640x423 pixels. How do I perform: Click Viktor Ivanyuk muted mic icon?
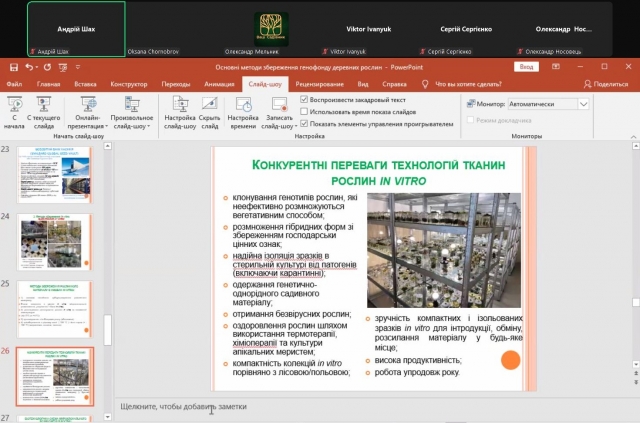[x=325, y=51]
